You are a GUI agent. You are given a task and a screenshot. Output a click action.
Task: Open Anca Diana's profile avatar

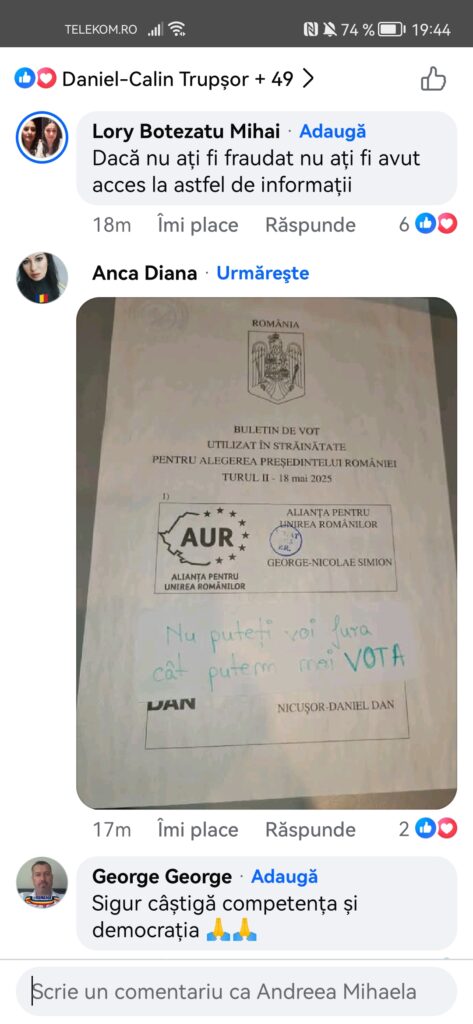point(42,278)
